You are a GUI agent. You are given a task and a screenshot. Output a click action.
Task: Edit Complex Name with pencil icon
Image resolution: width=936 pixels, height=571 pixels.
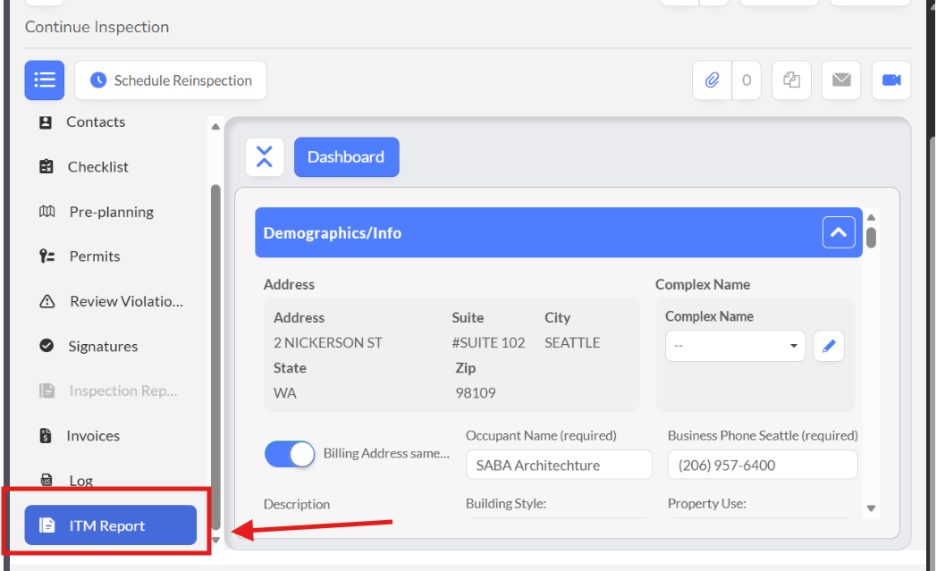[828, 347]
